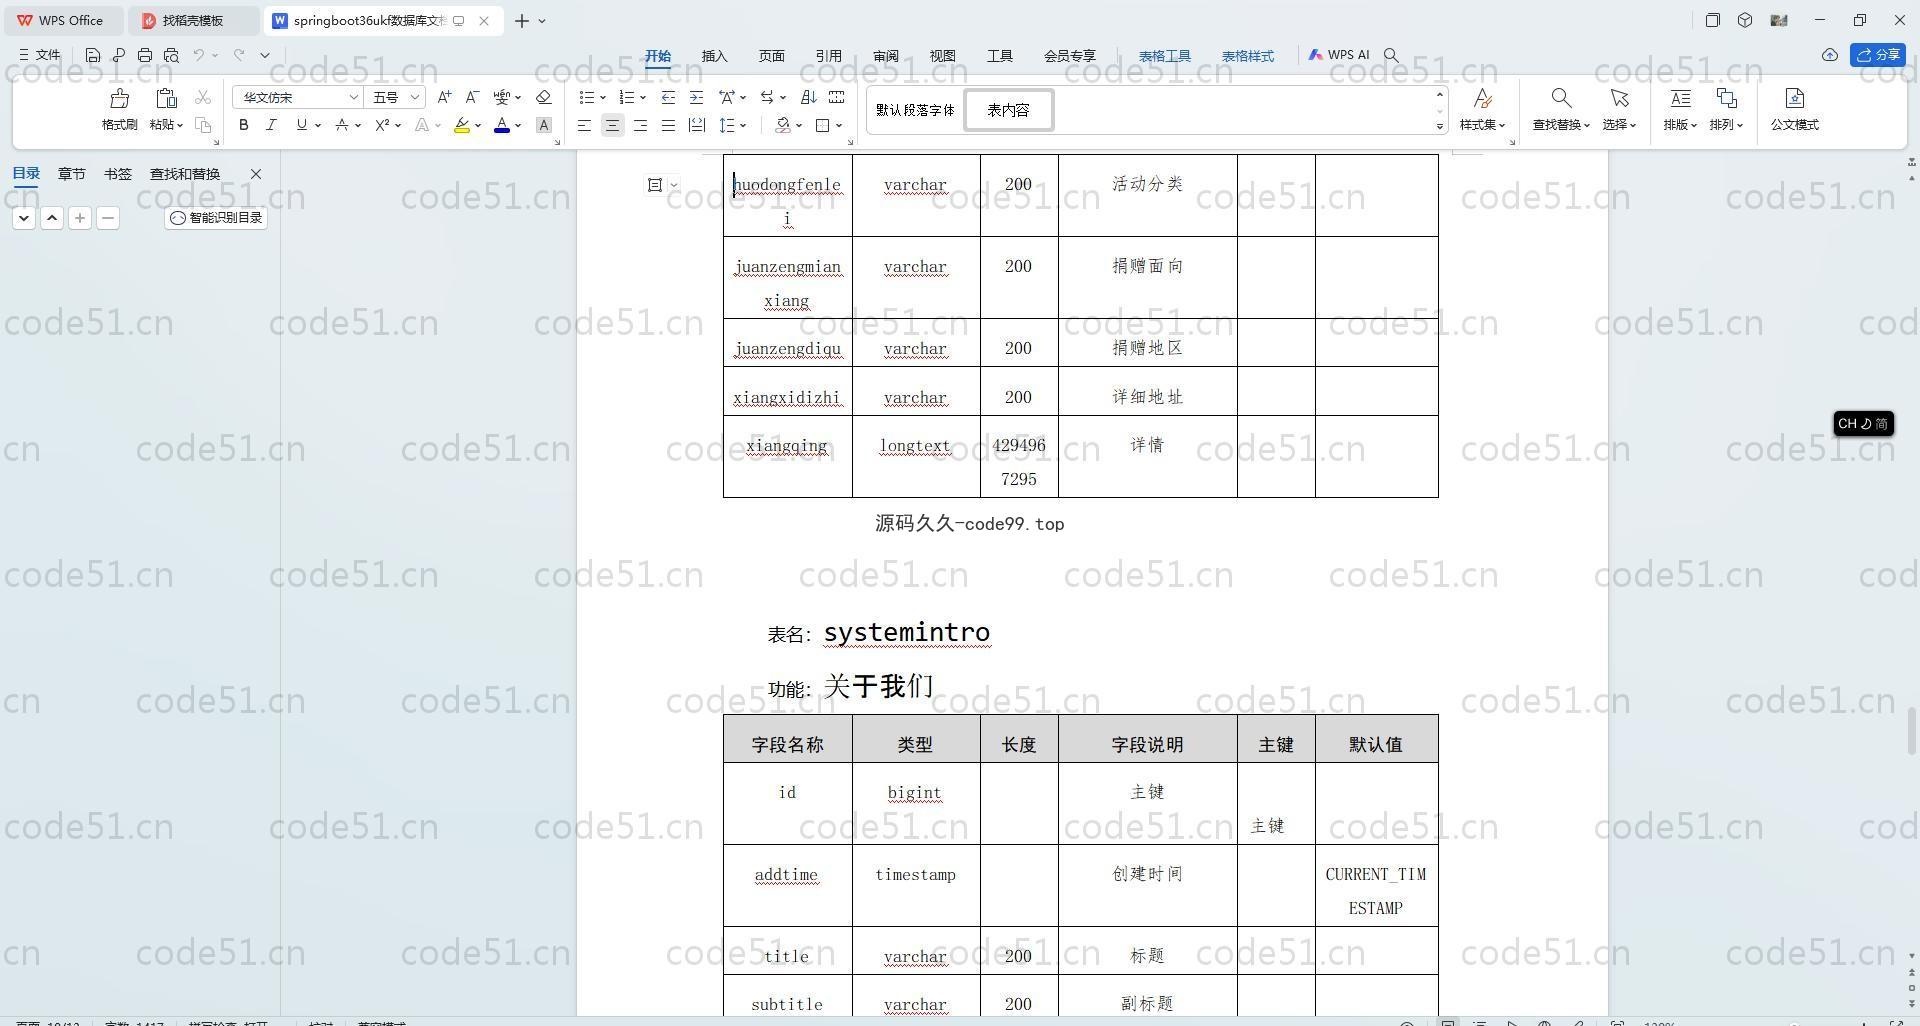Click the Share (分享) button
Image resolution: width=1920 pixels, height=1026 pixels.
tap(1877, 55)
